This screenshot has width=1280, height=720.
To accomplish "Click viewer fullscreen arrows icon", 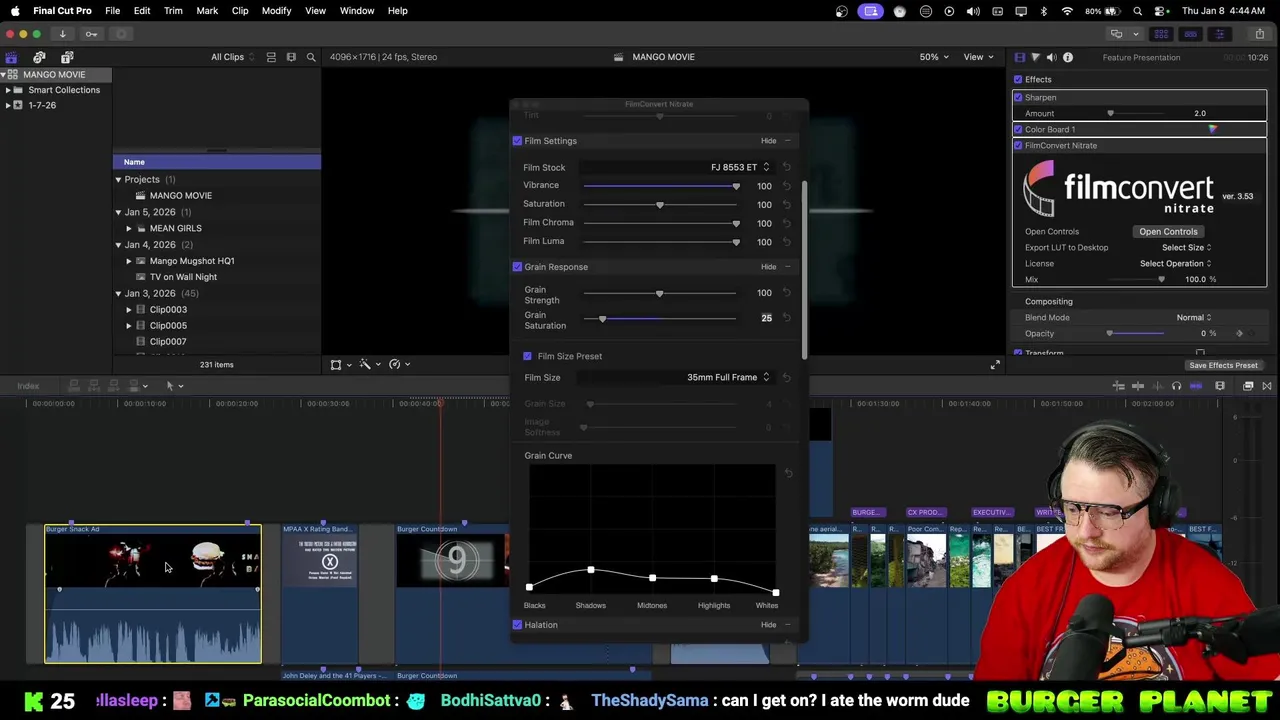I will (994, 365).
